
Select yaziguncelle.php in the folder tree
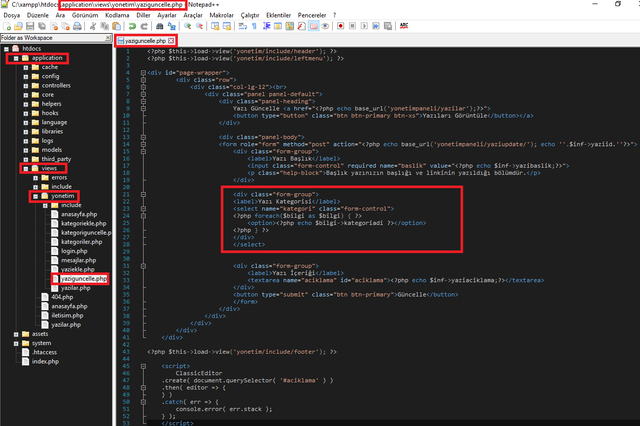pyautogui.click(x=84, y=279)
